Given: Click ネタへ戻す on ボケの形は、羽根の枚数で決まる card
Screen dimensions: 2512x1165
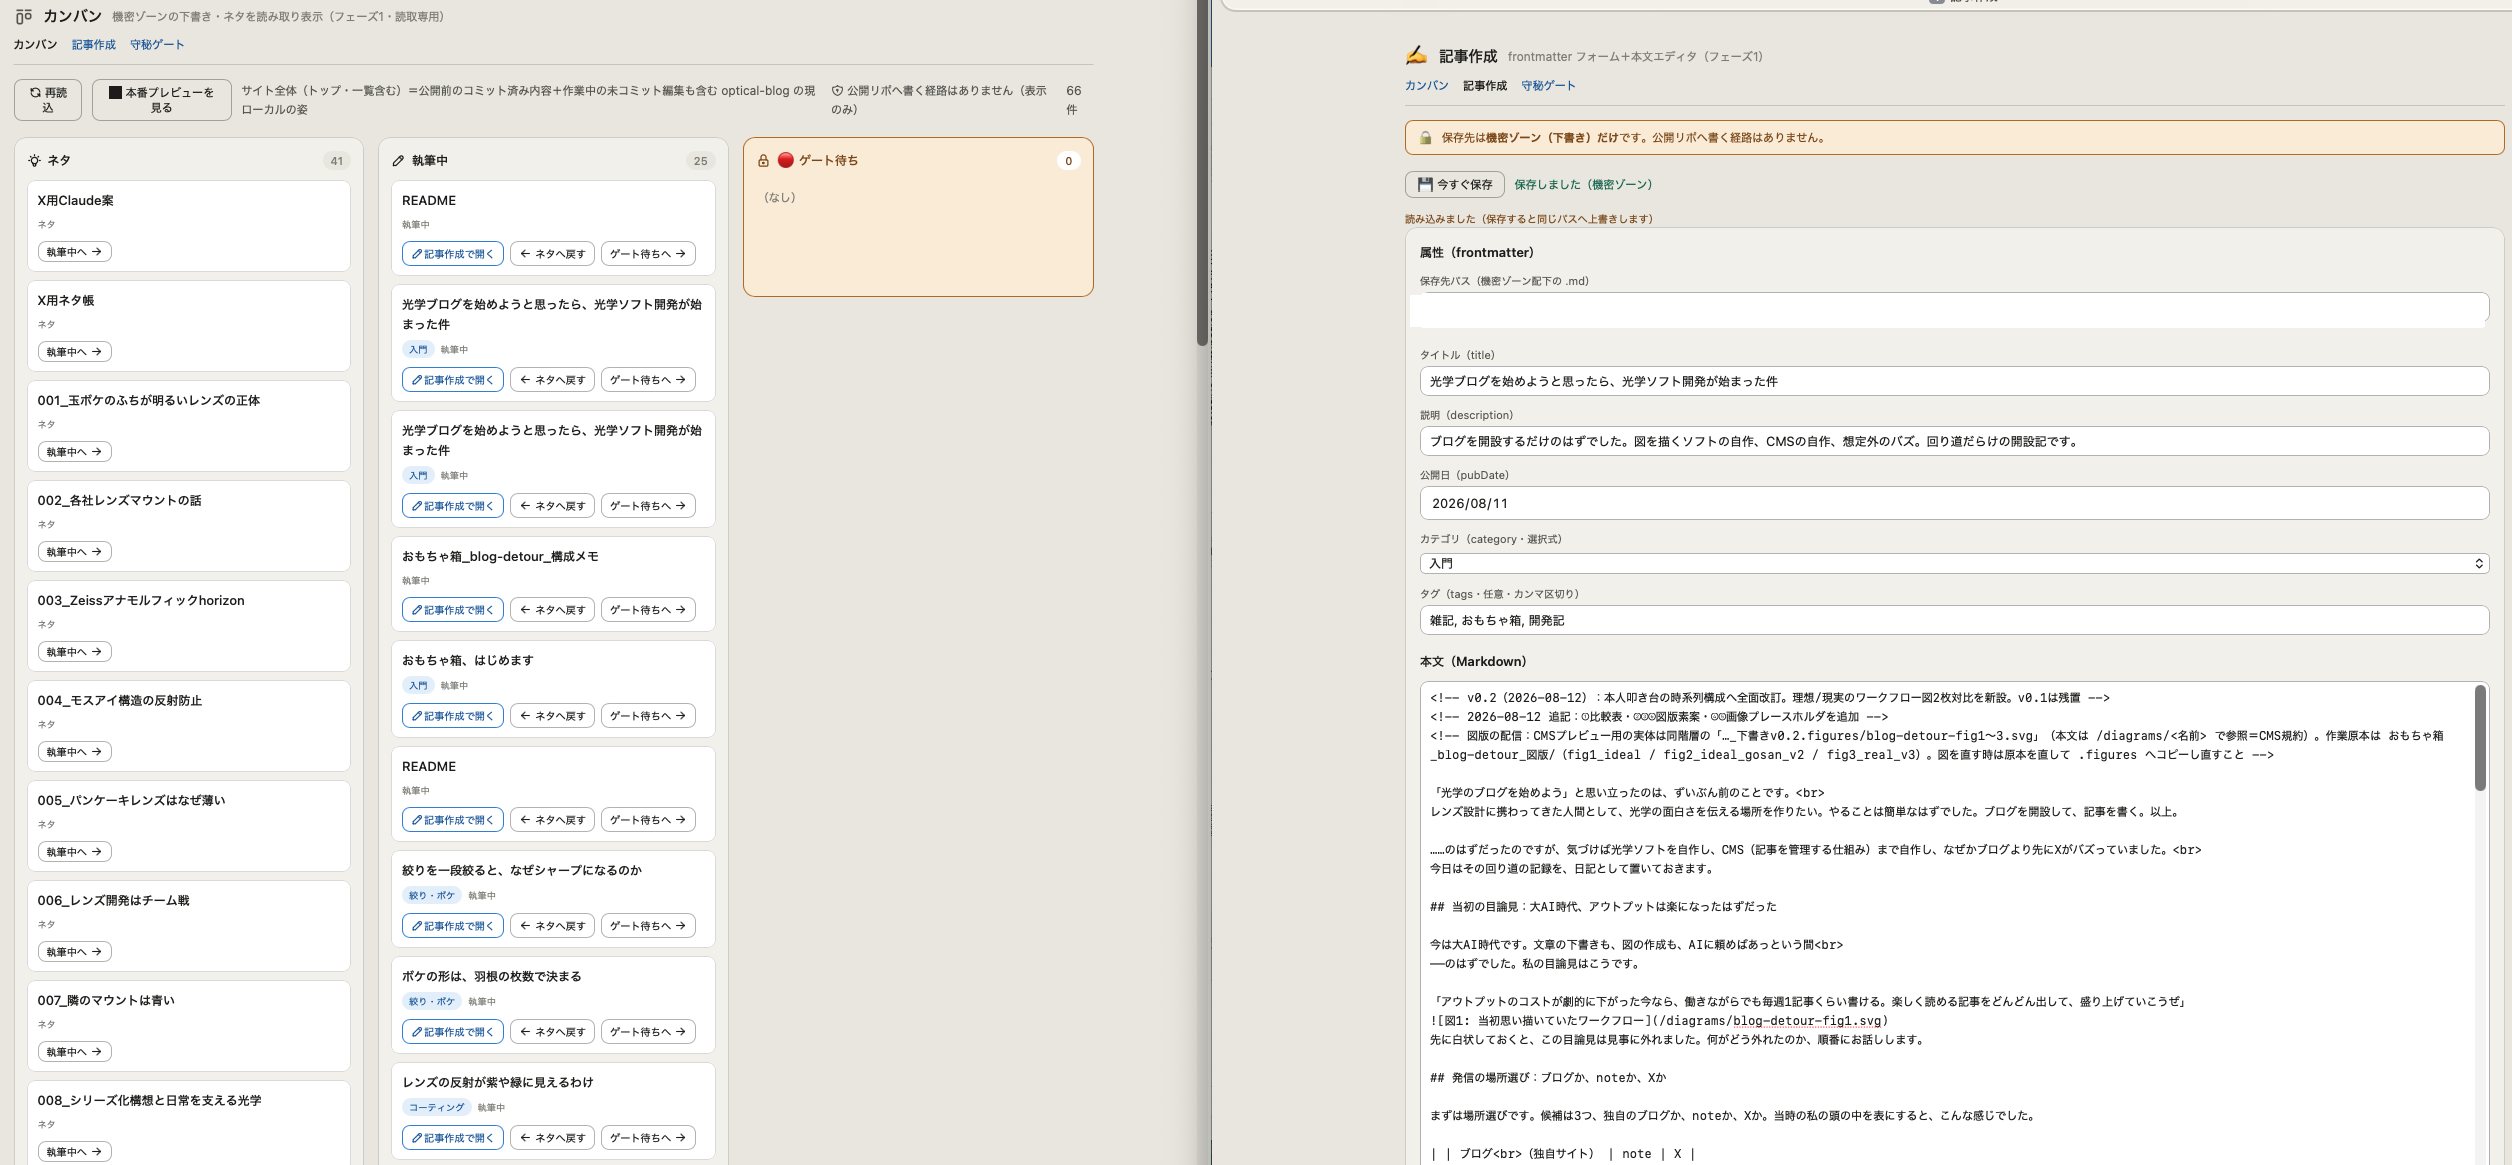Looking at the screenshot, I should tap(552, 1032).
